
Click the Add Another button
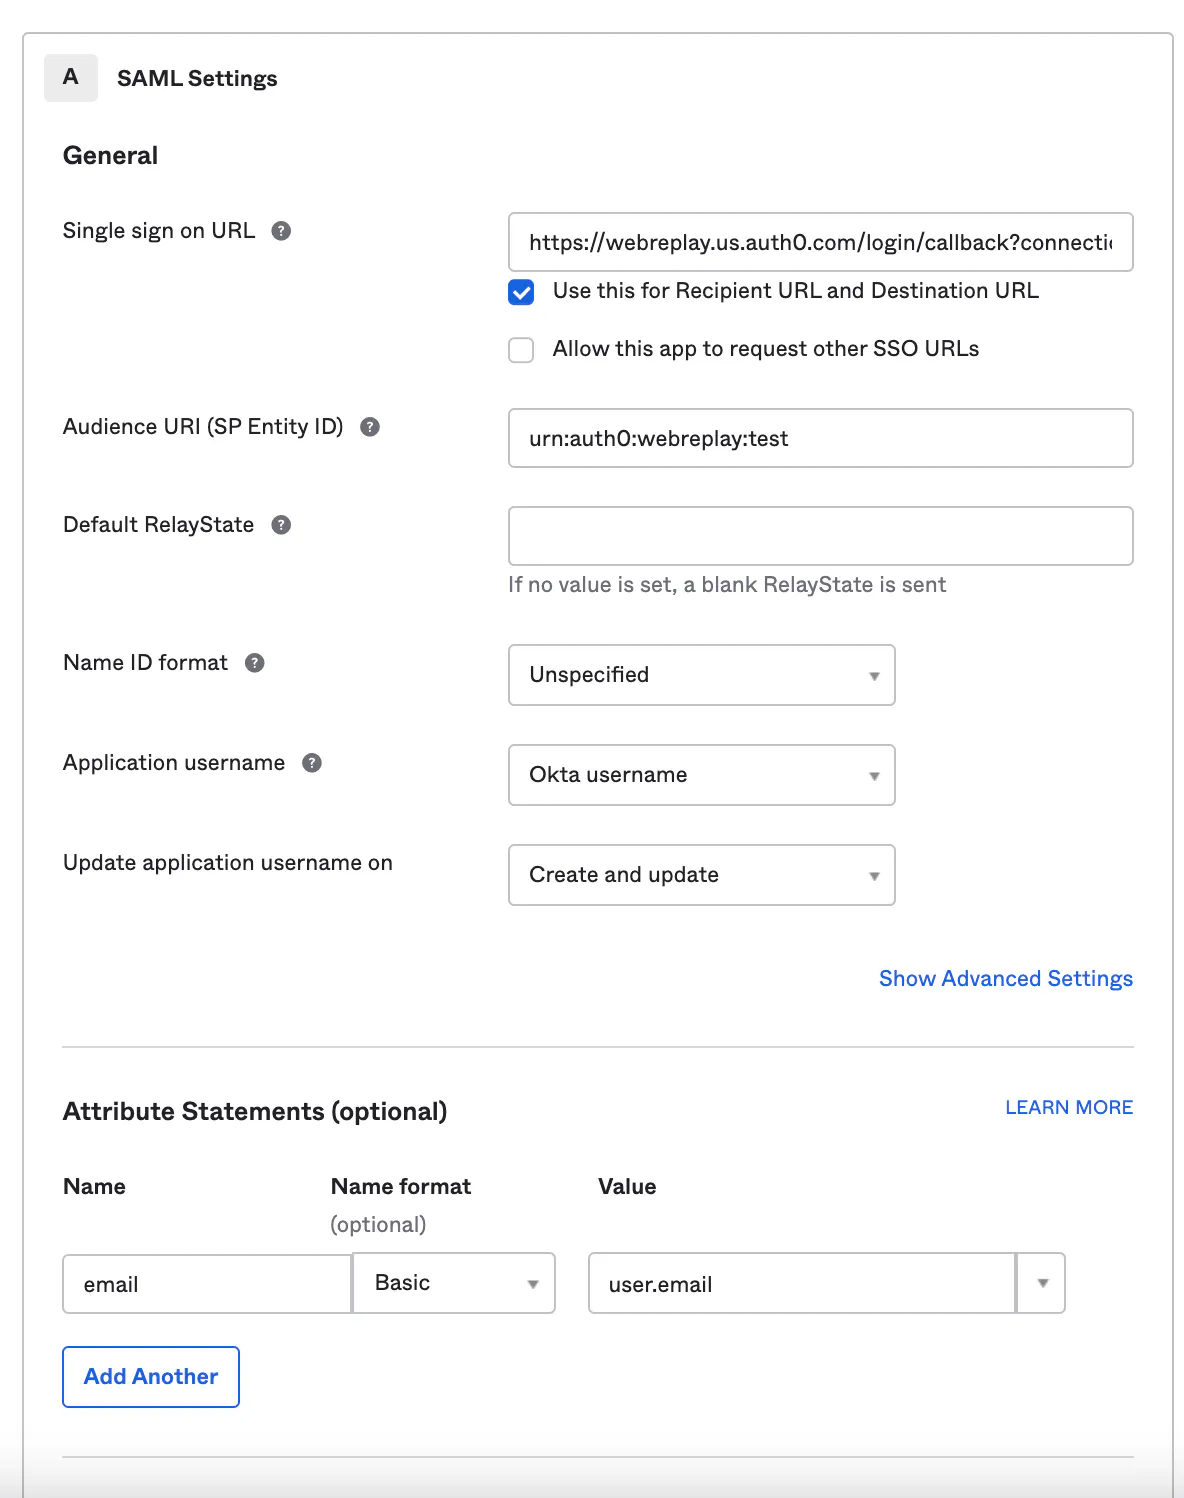pos(151,1377)
